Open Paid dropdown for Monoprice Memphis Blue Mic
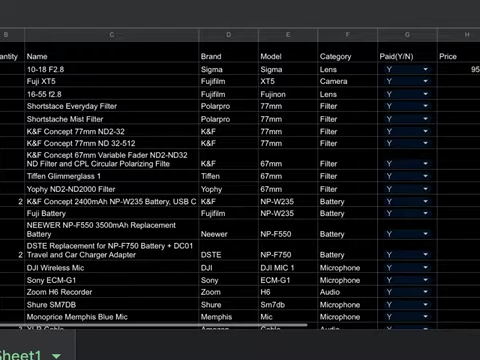 point(425,317)
